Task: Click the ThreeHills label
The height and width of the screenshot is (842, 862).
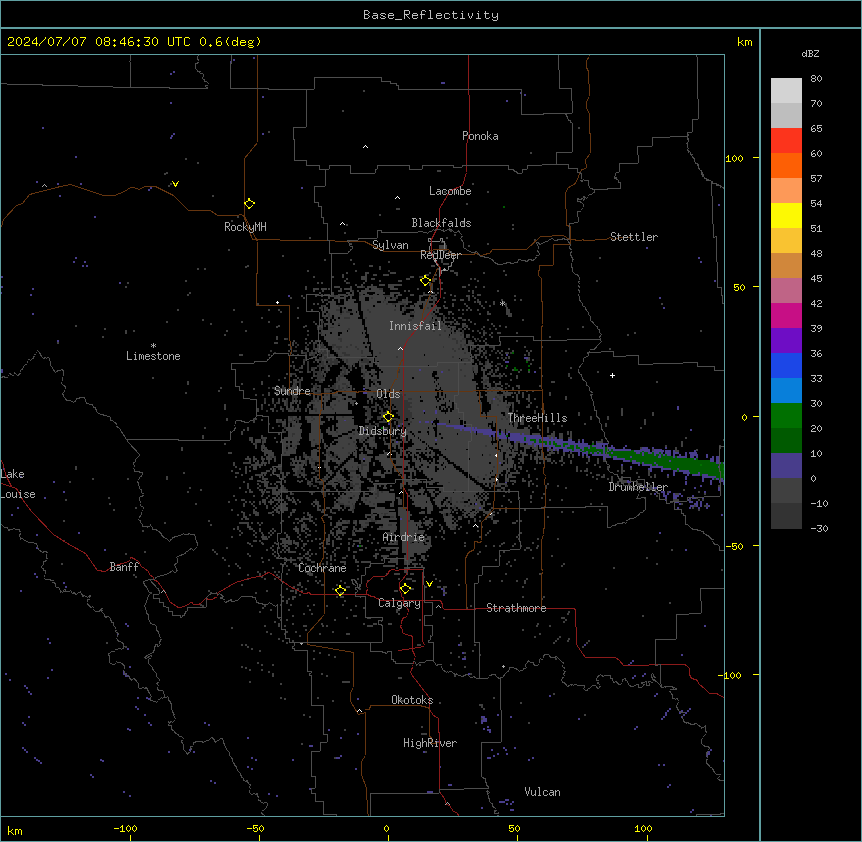Action: 537,418
